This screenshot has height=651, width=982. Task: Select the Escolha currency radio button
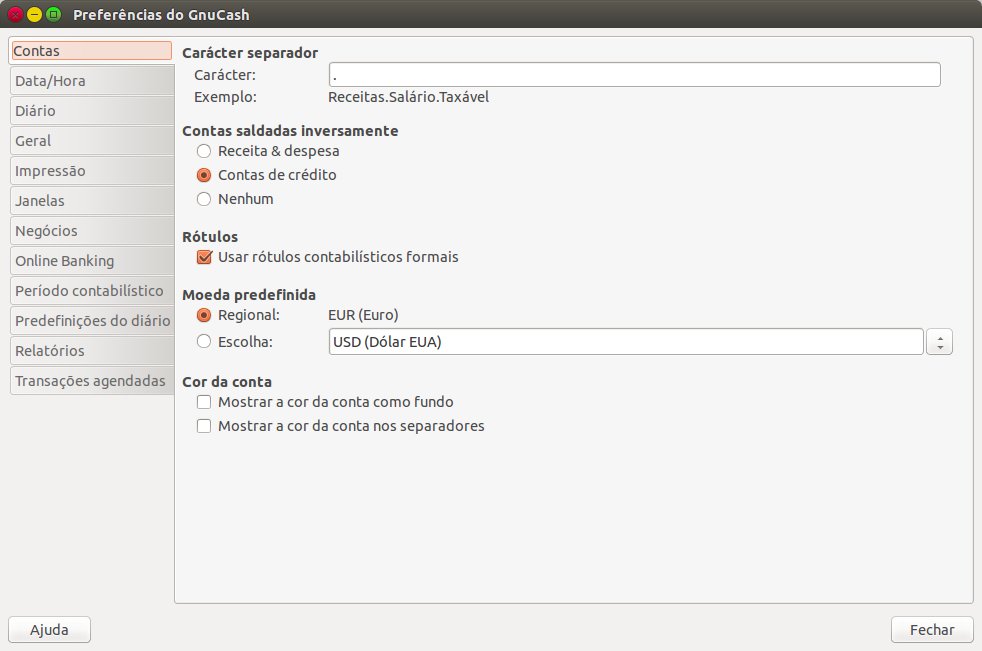pos(204,342)
